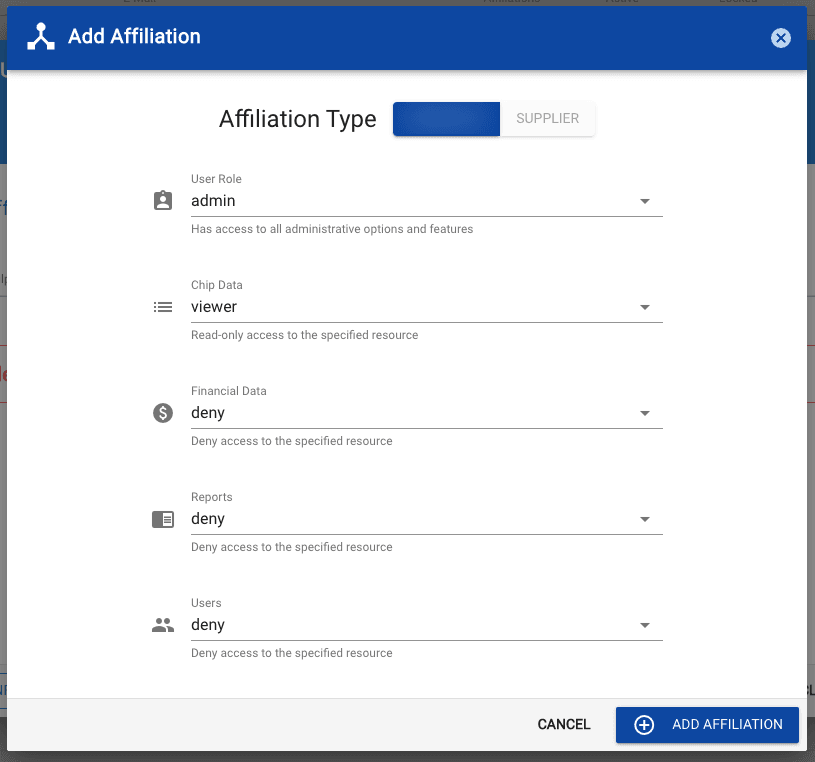Click the User Role badge icon
The height and width of the screenshot is (762, 815).
click(162, 201)
